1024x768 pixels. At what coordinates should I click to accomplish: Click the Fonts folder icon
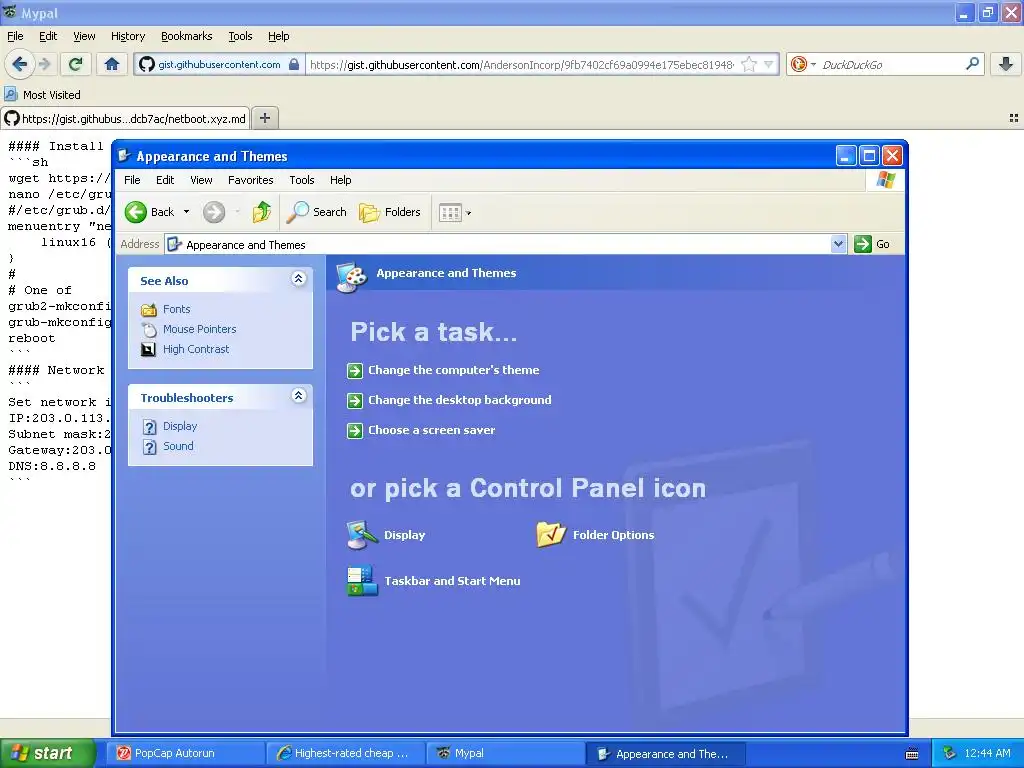click(149, 310)
